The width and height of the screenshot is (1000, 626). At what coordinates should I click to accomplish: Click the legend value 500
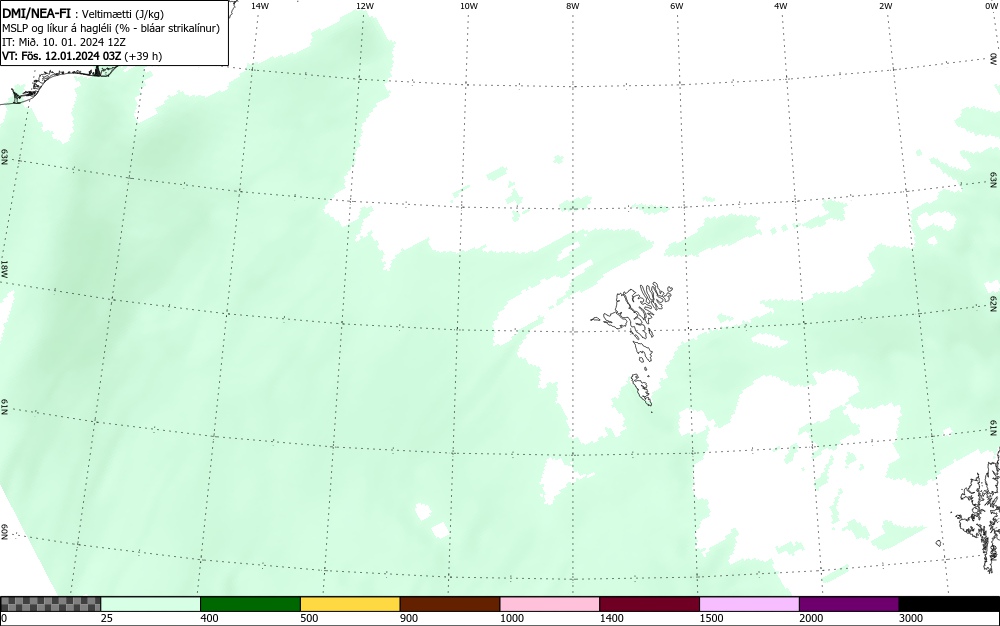309,618
